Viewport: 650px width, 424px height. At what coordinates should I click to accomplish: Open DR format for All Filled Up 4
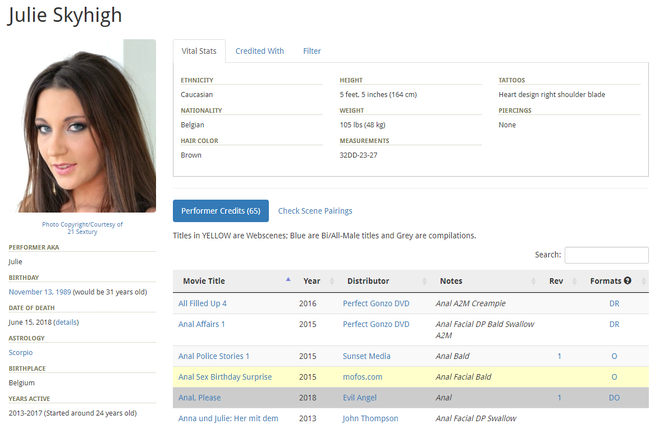(614, 303)
